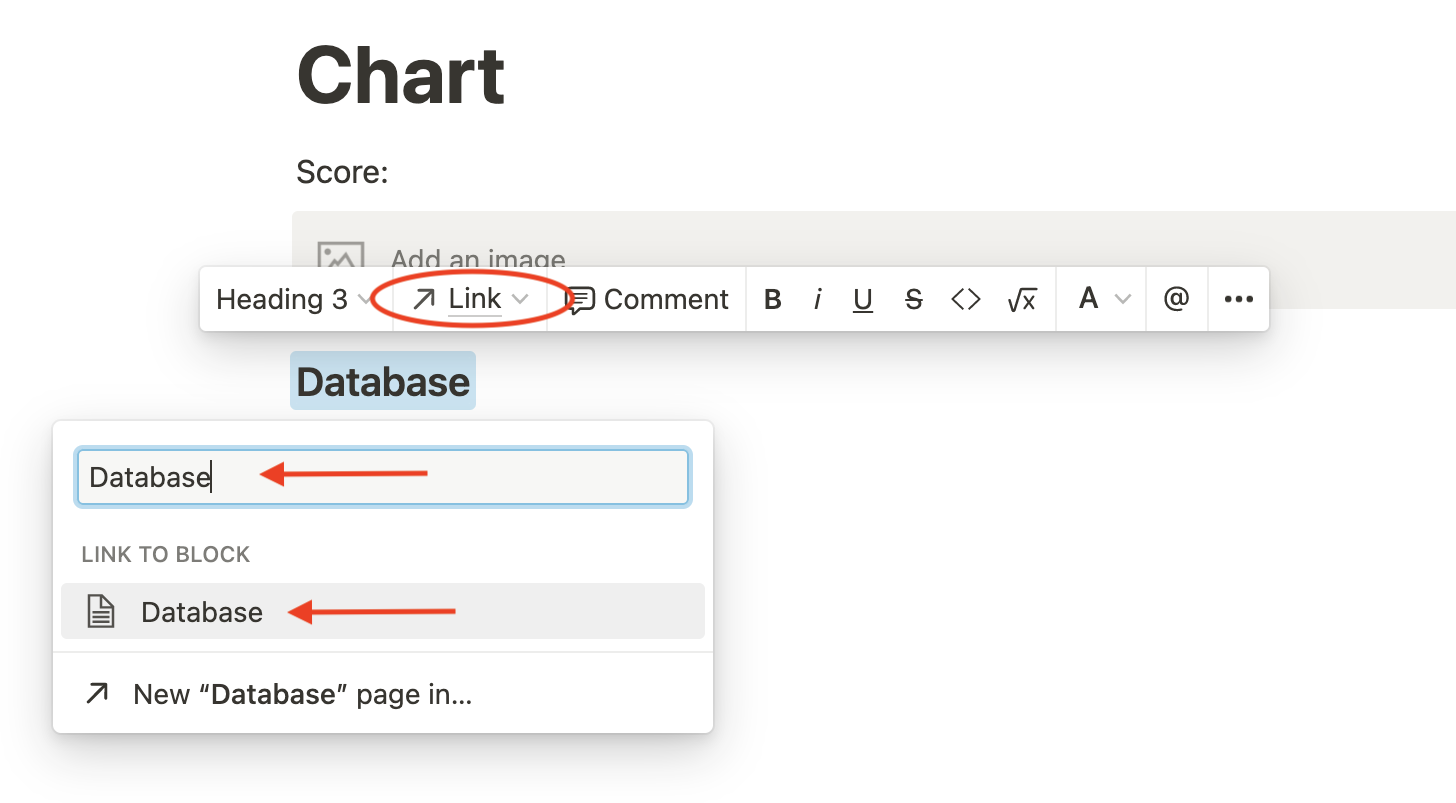Click the Chart page title
The width and height of the screenshot is (1456, 803).
pyautogui.click(x=401, y=75)
